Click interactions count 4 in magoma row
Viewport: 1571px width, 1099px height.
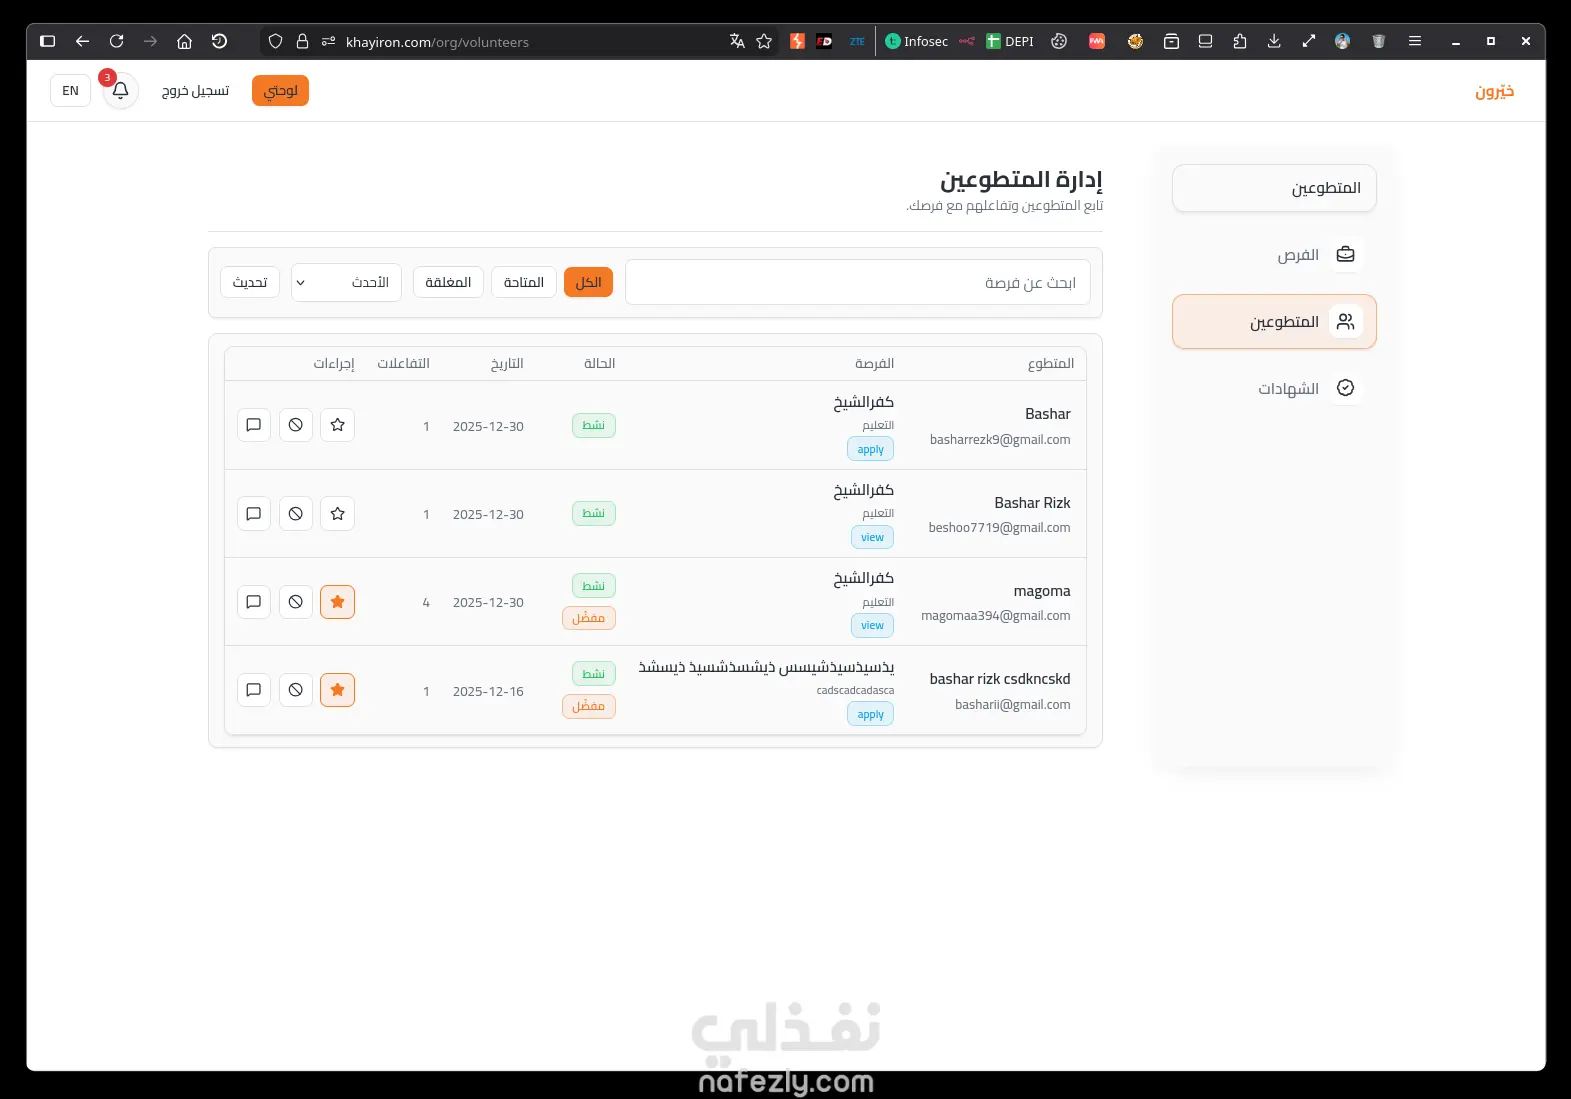(426, 602)
